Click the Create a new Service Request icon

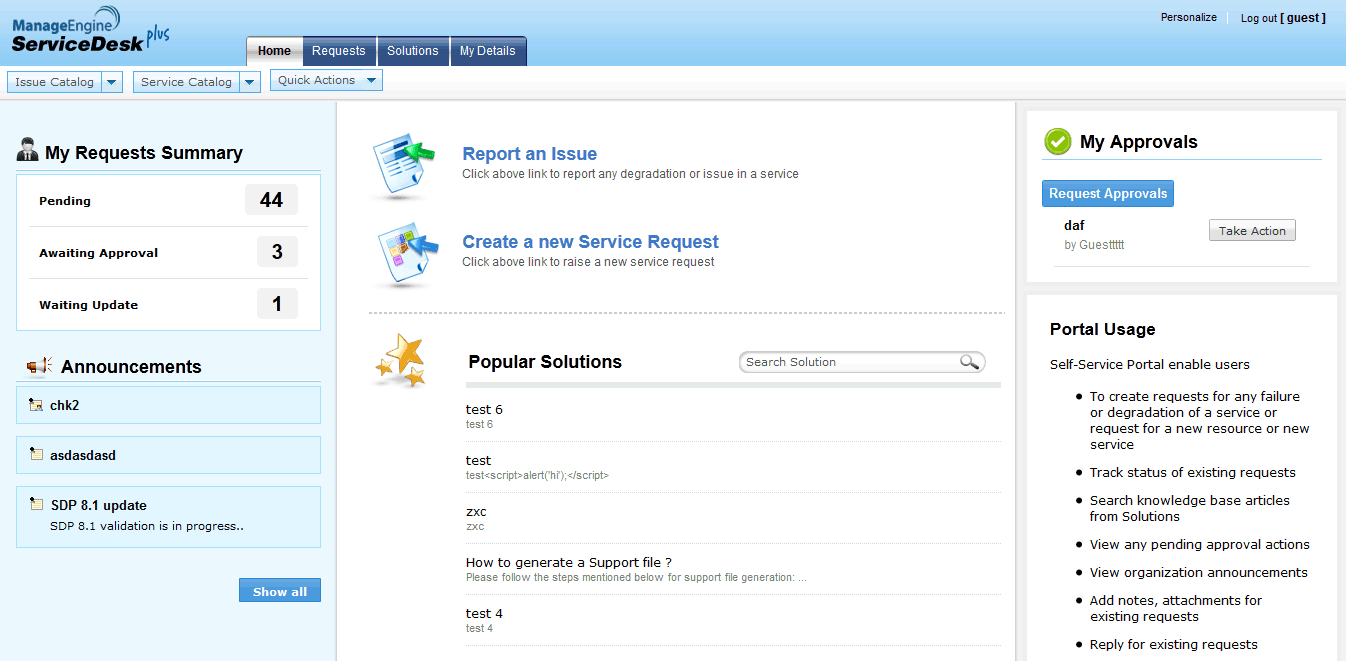click(x=406, y=255)
